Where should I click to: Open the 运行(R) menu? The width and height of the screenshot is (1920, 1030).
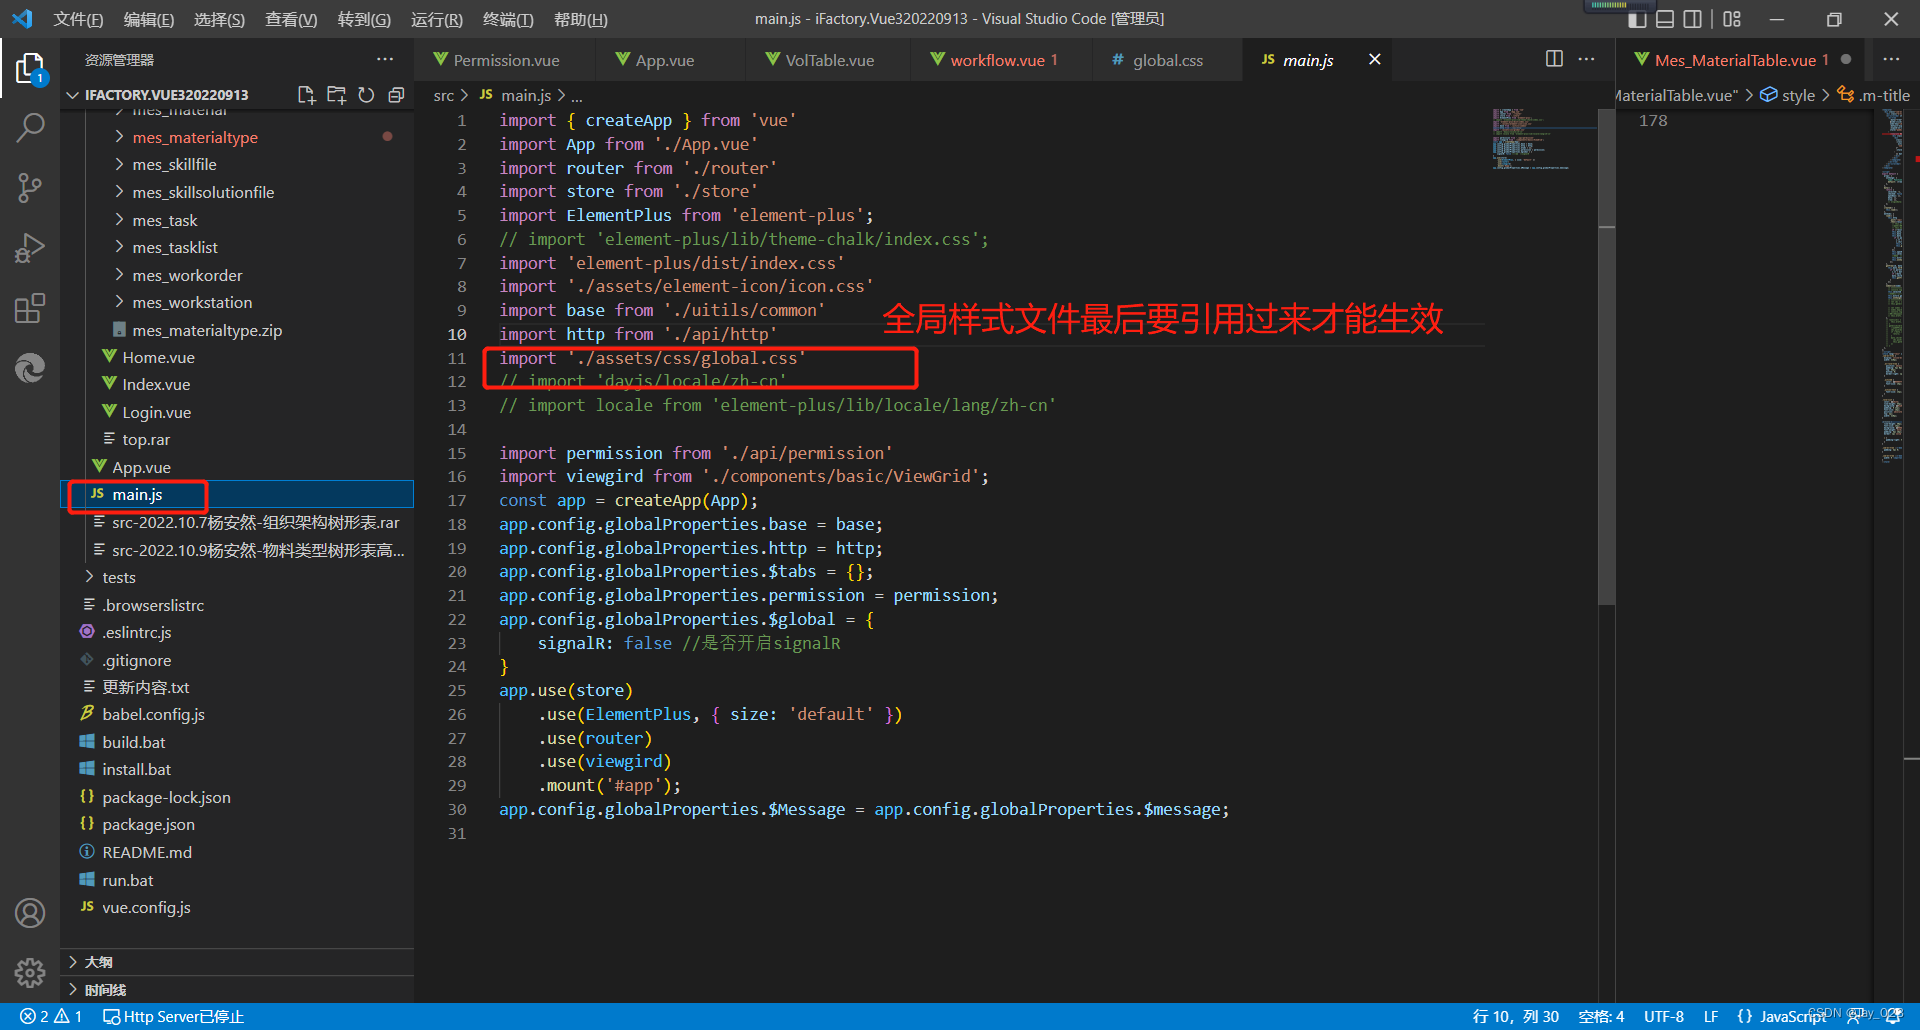(437, 19)
